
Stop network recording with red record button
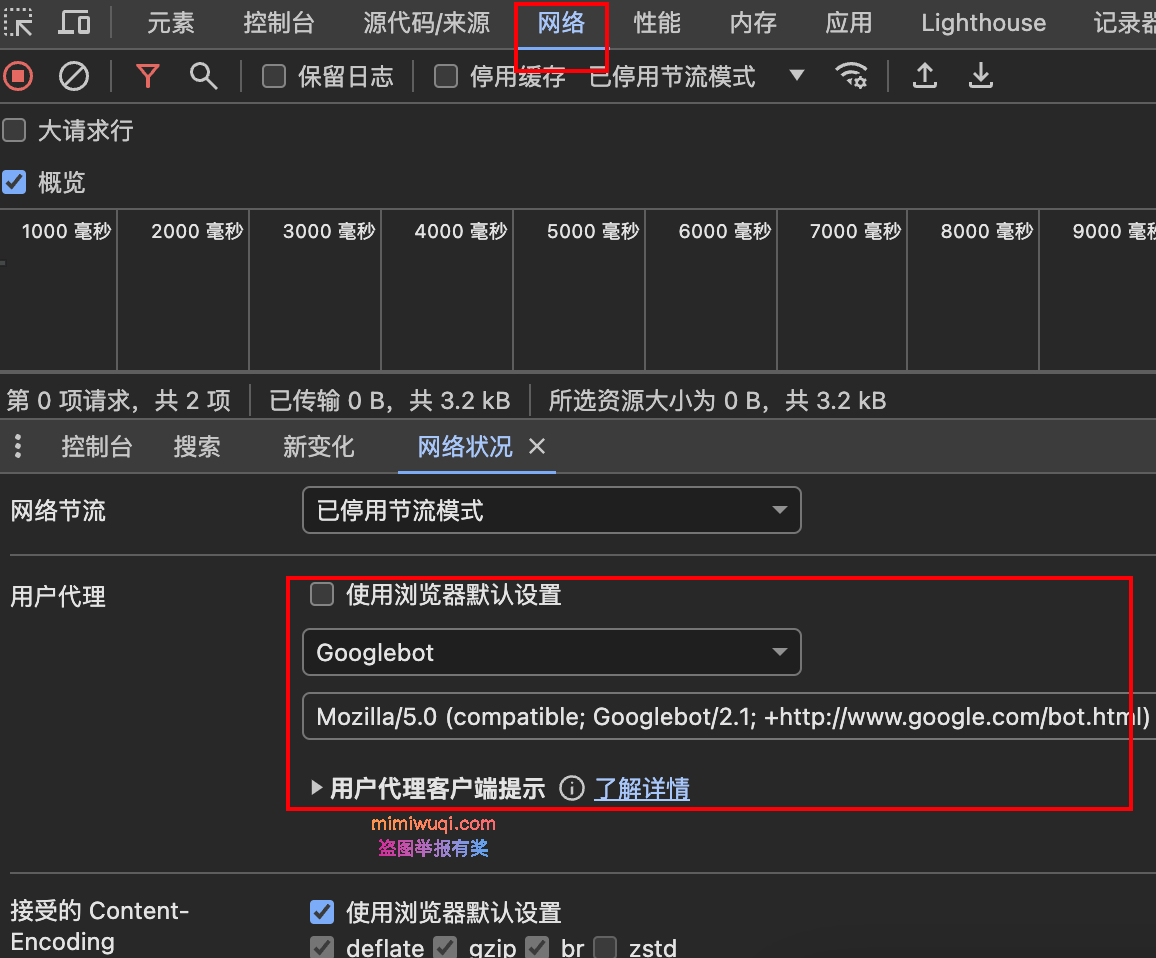click(x=18, y=76)
